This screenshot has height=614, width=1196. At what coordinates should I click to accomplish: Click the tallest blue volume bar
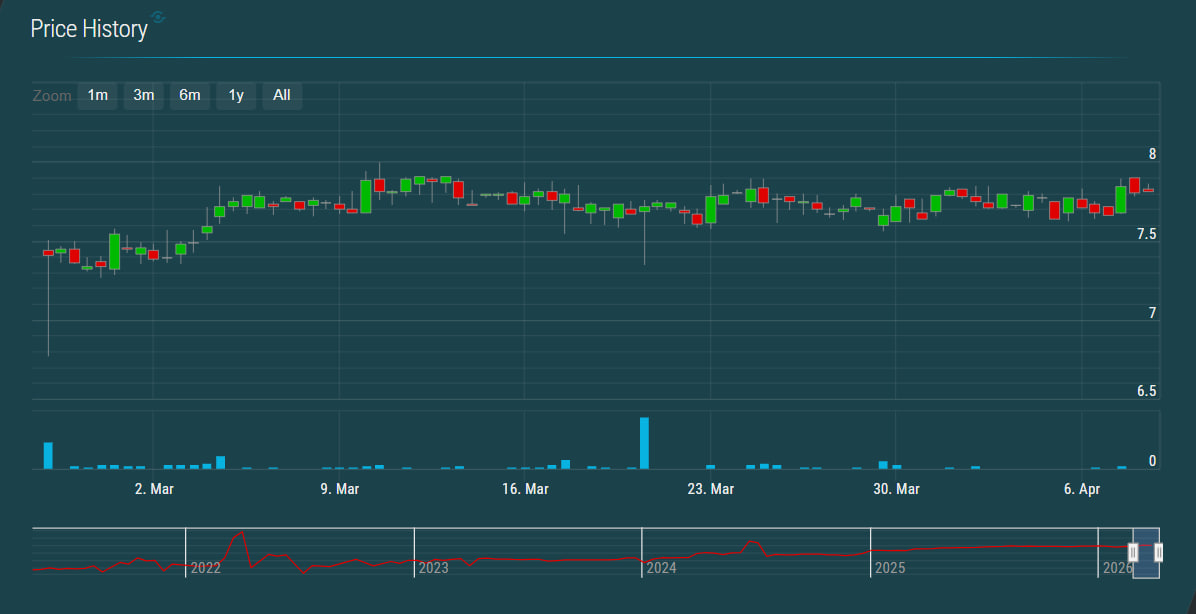point(645,443)
